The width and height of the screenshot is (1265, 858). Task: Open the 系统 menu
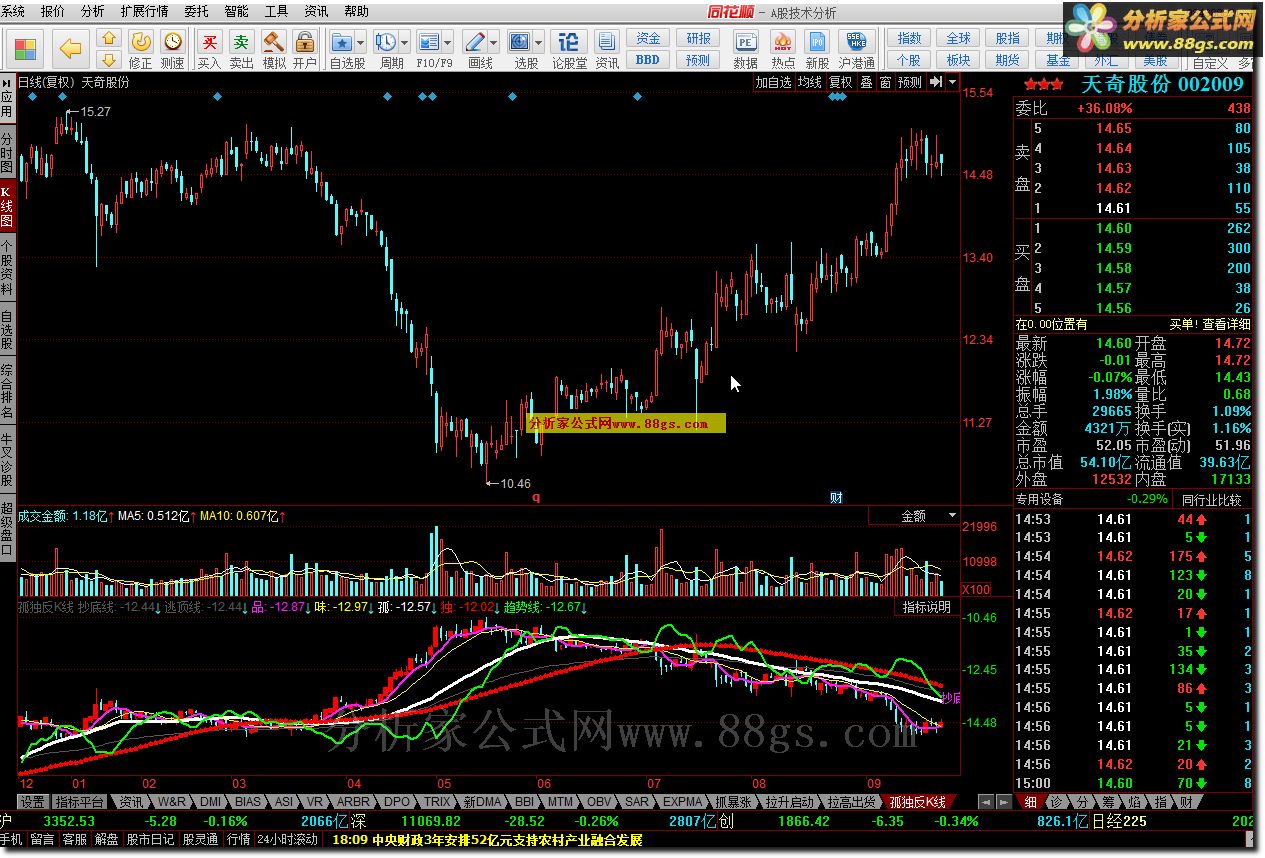click(13, 11)
